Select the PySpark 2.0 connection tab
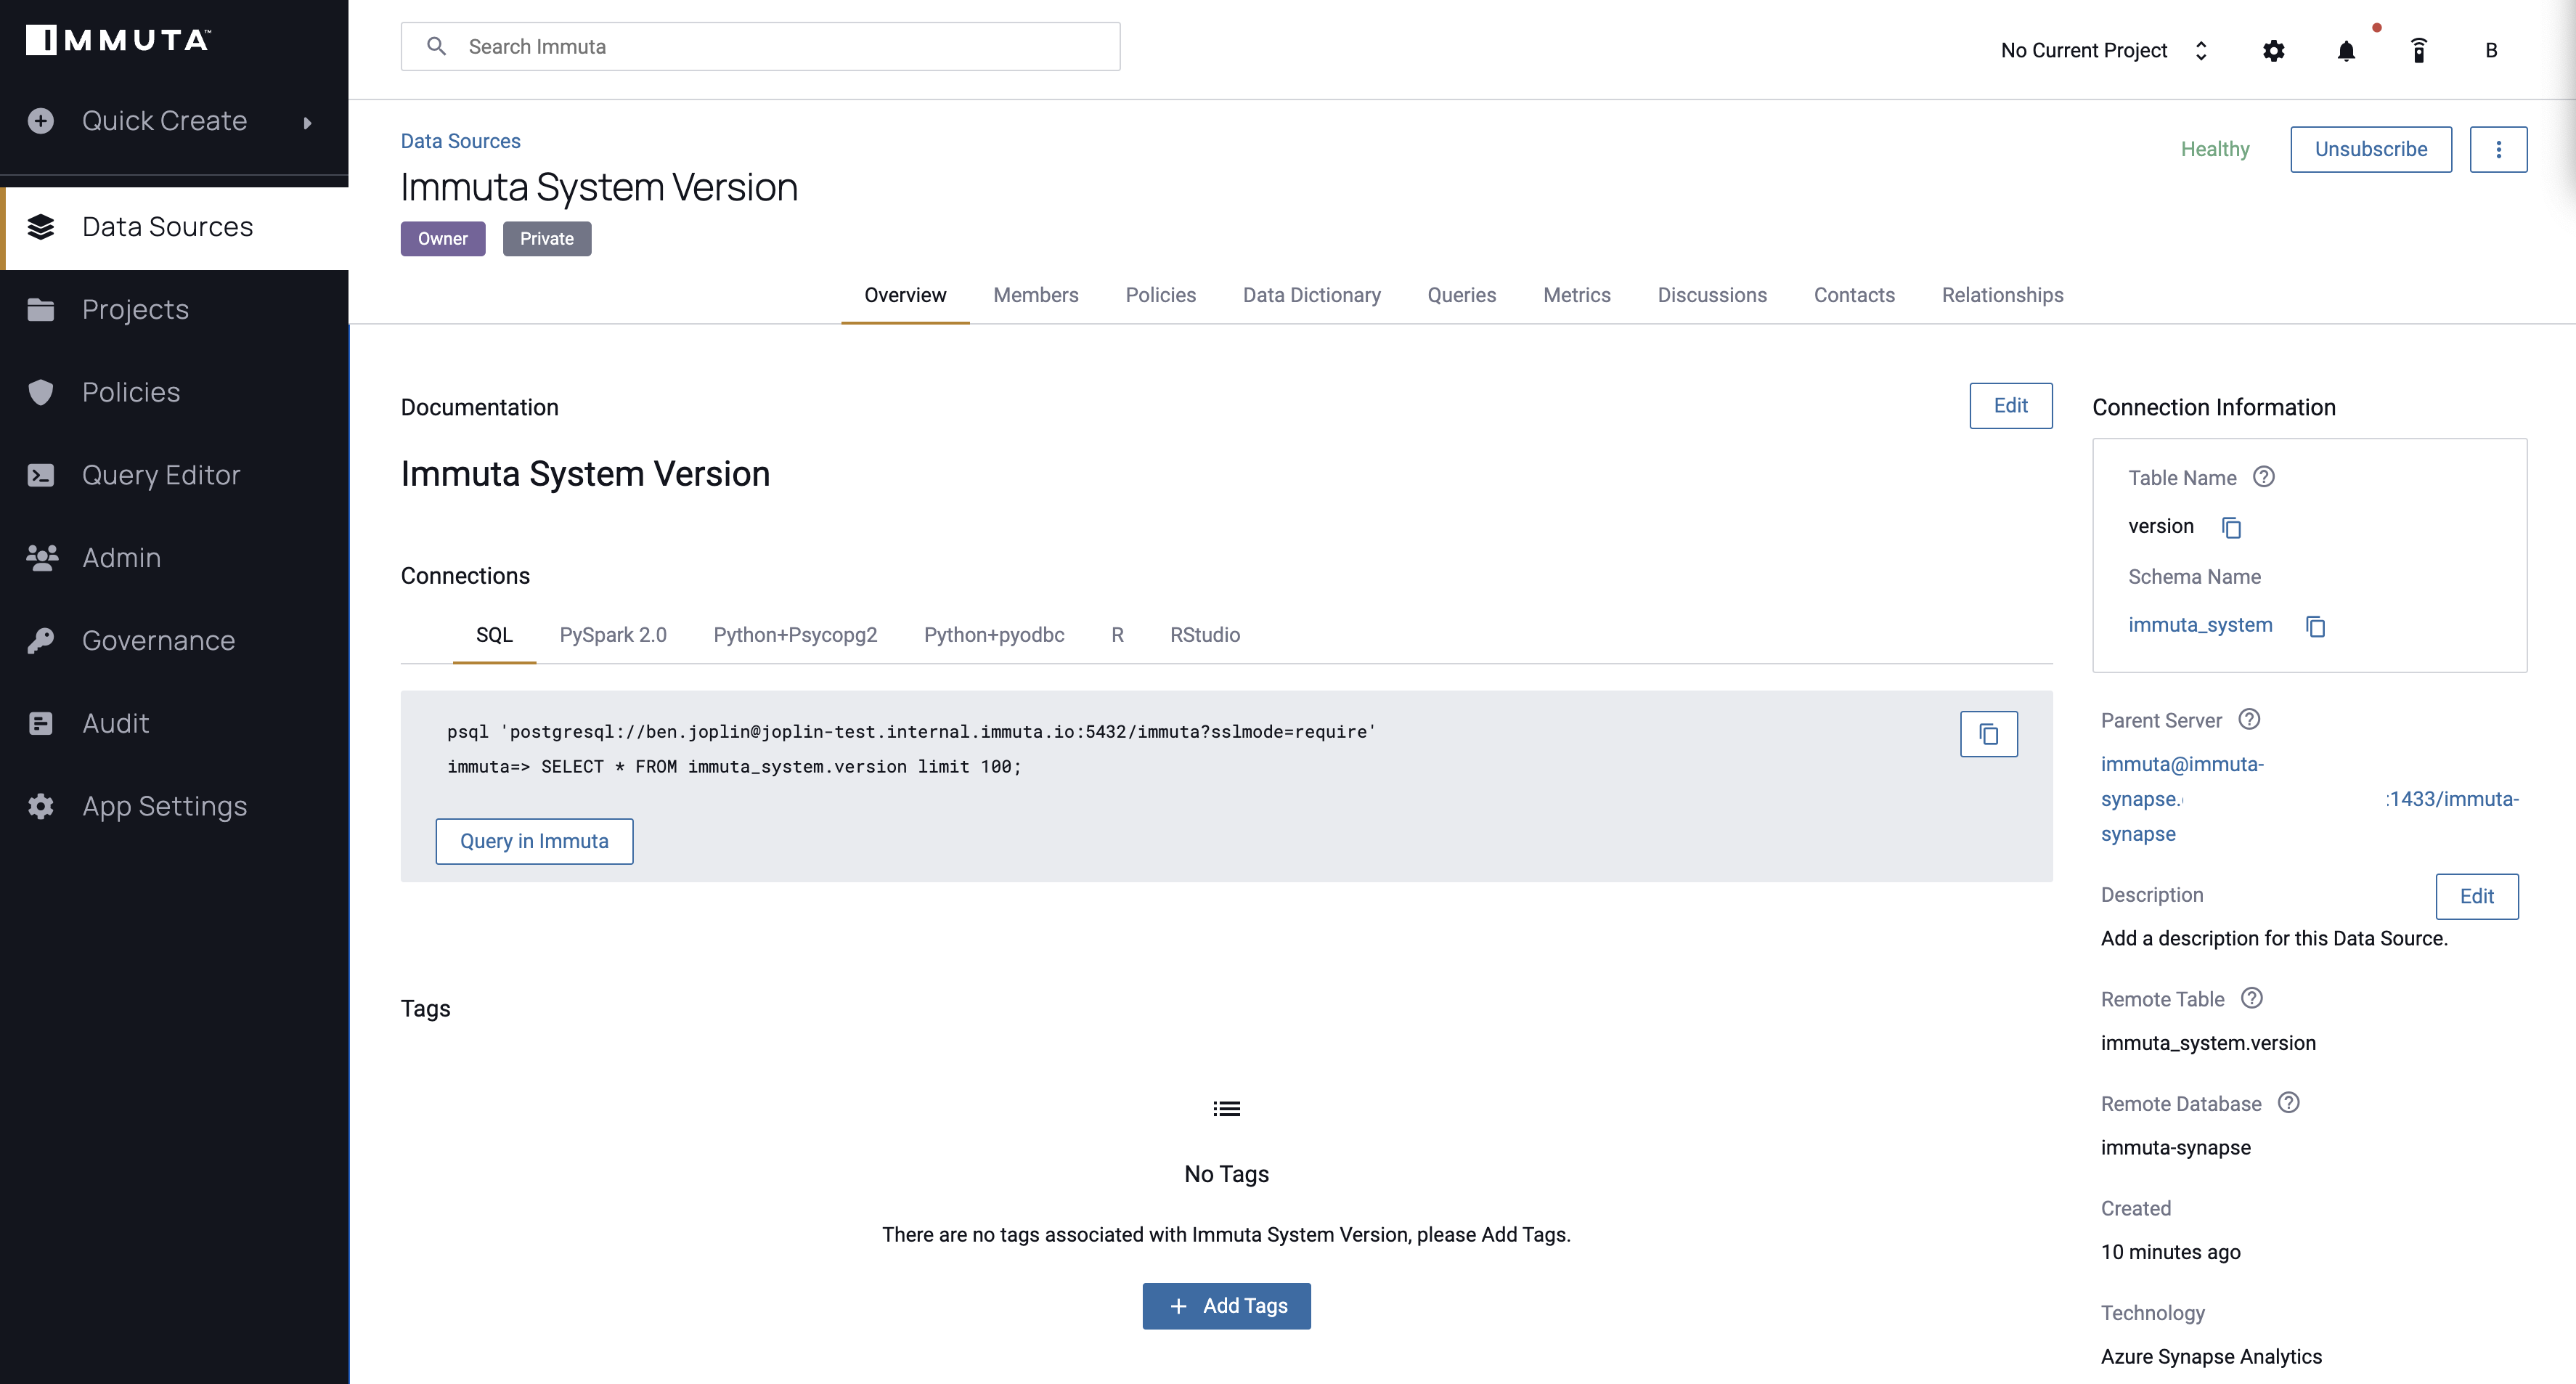This screenshot has width=2576, height=1384. tap(612, 635)
